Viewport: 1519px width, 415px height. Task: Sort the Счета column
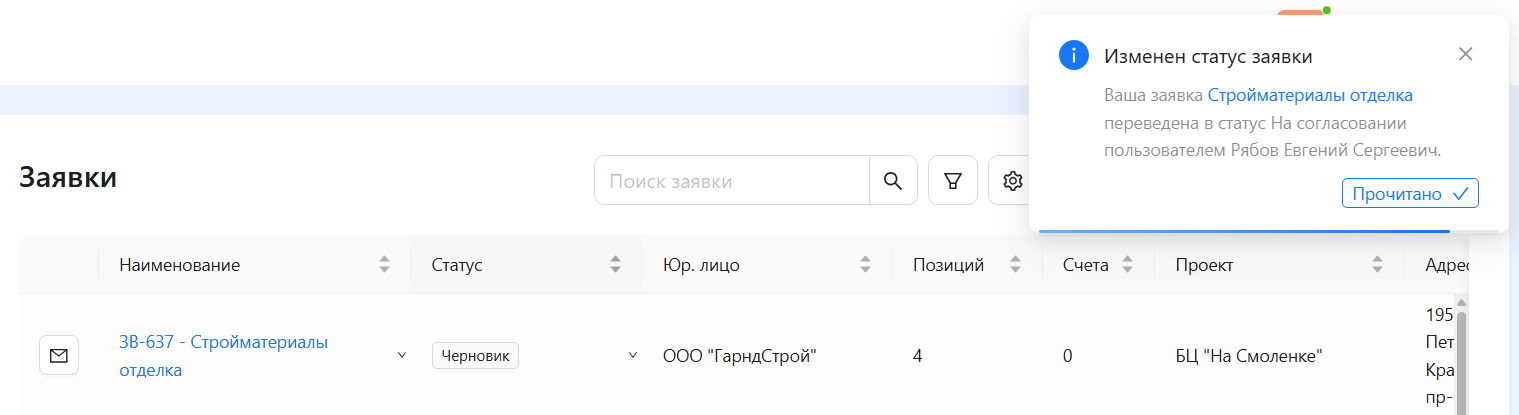1127,265
